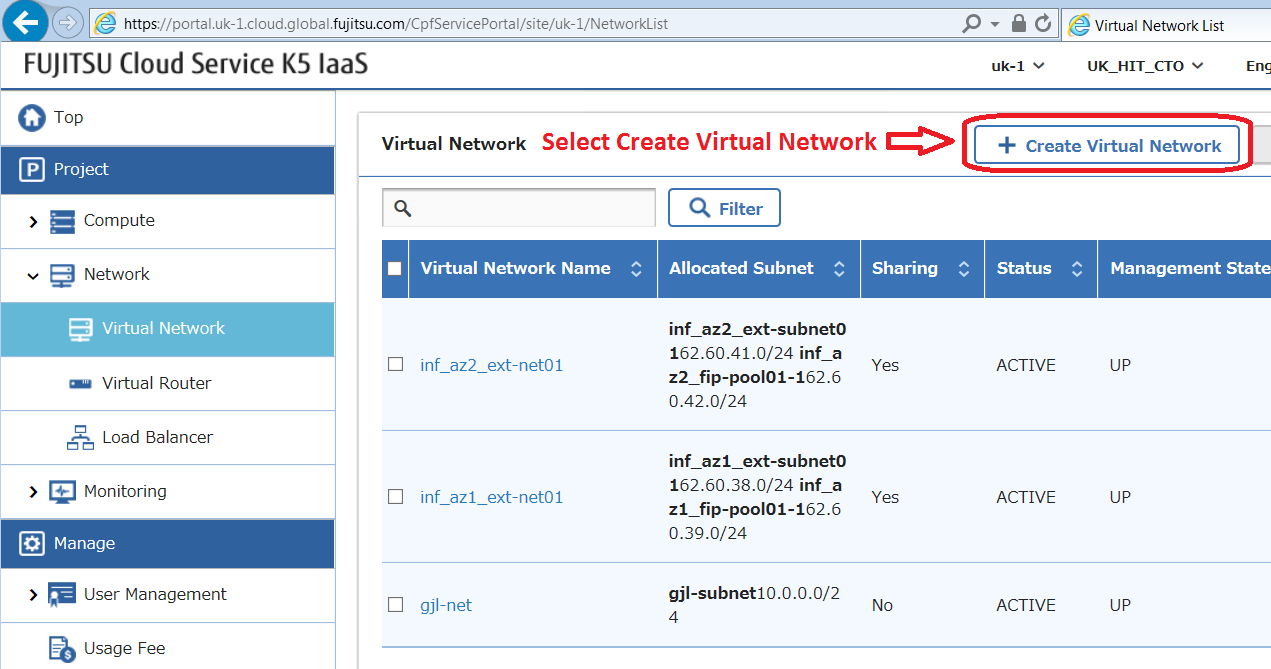Image resolution: width=1271 pixels, height=669 pixels.
Task: Check the box for inf_az1_ext-net01
Action: 395,497
